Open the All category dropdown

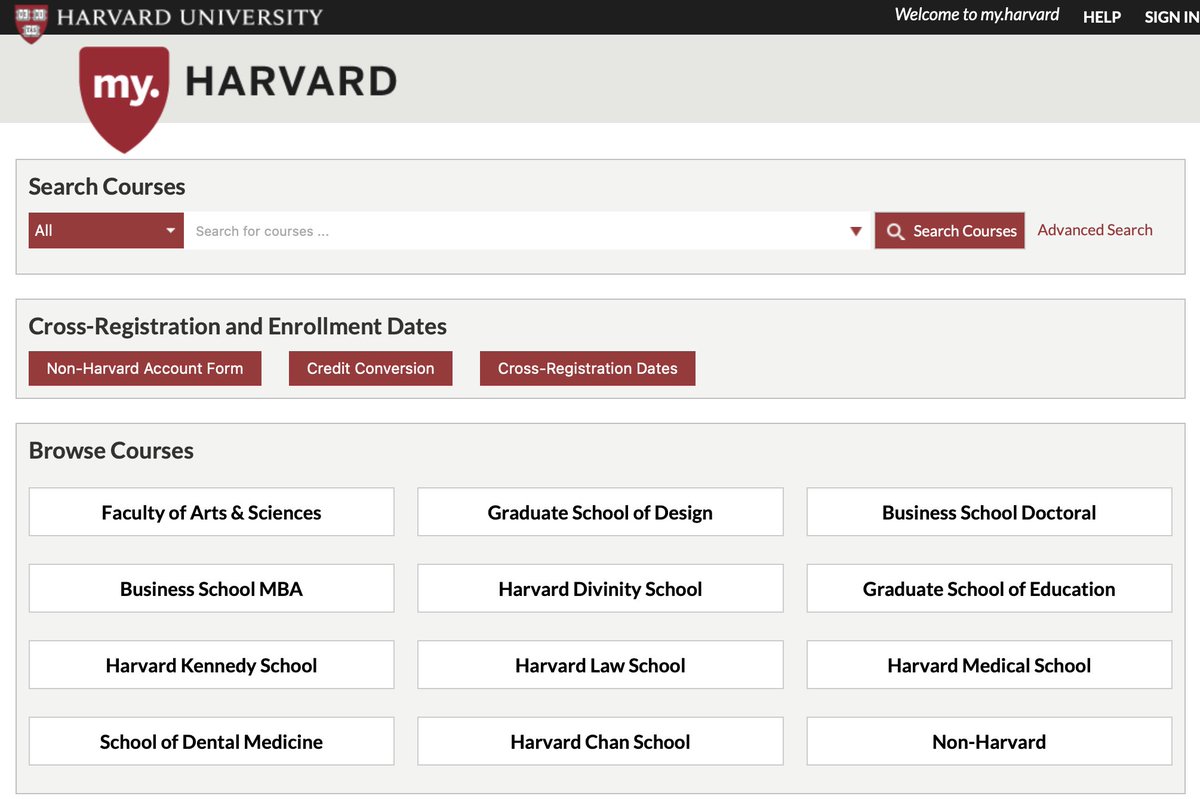pyautogui.click(x=106, y=230)
